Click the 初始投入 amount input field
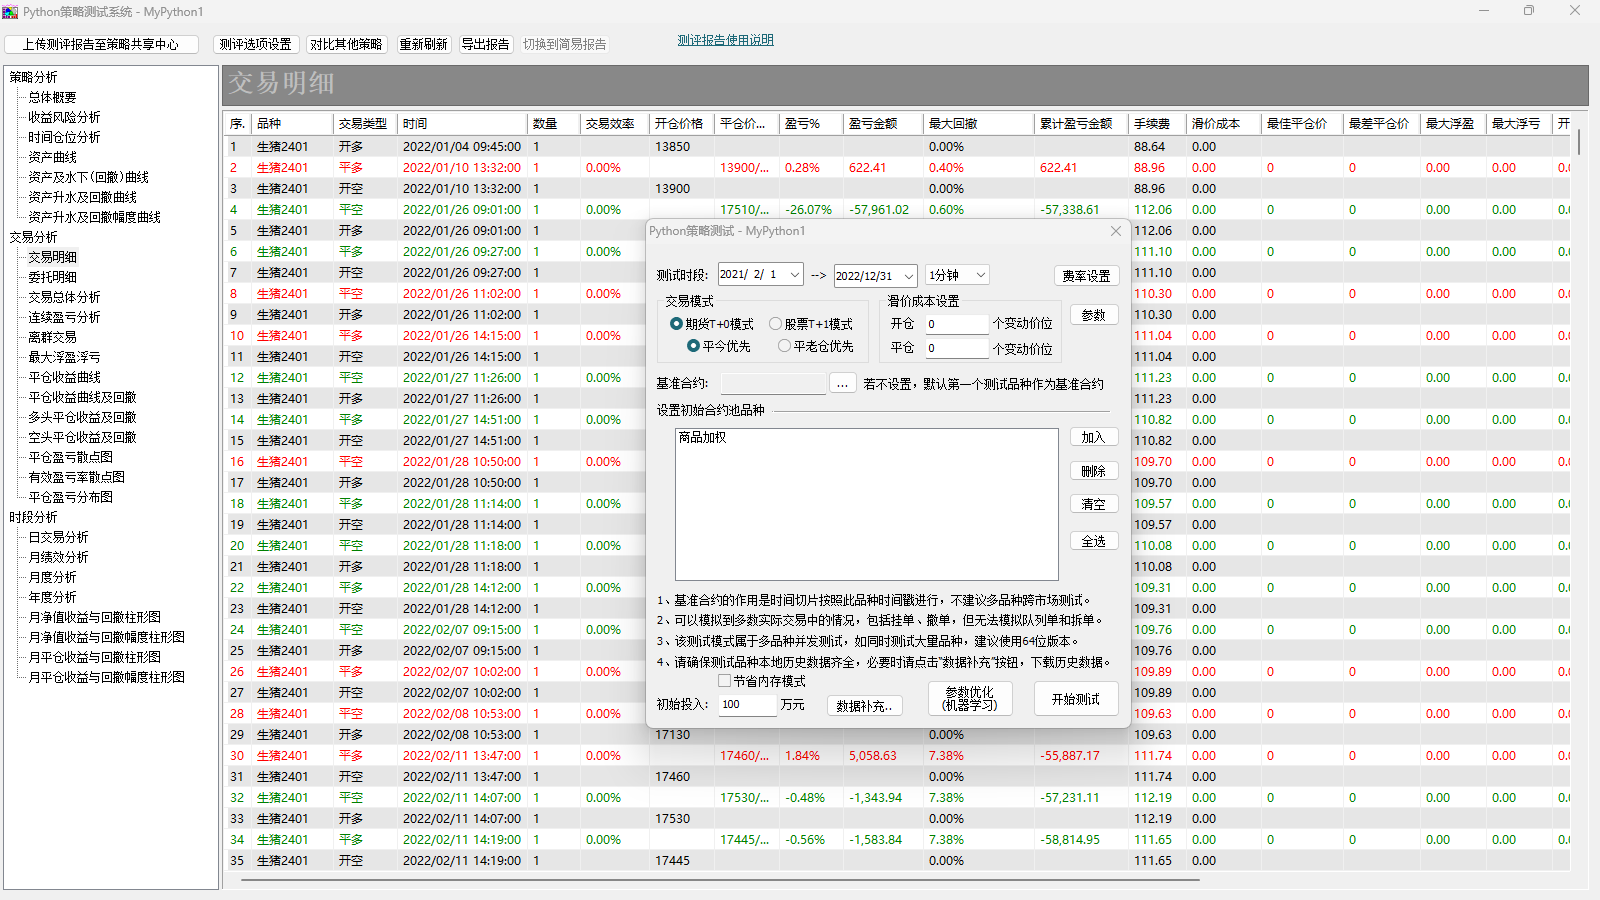 tap(747, 705)
